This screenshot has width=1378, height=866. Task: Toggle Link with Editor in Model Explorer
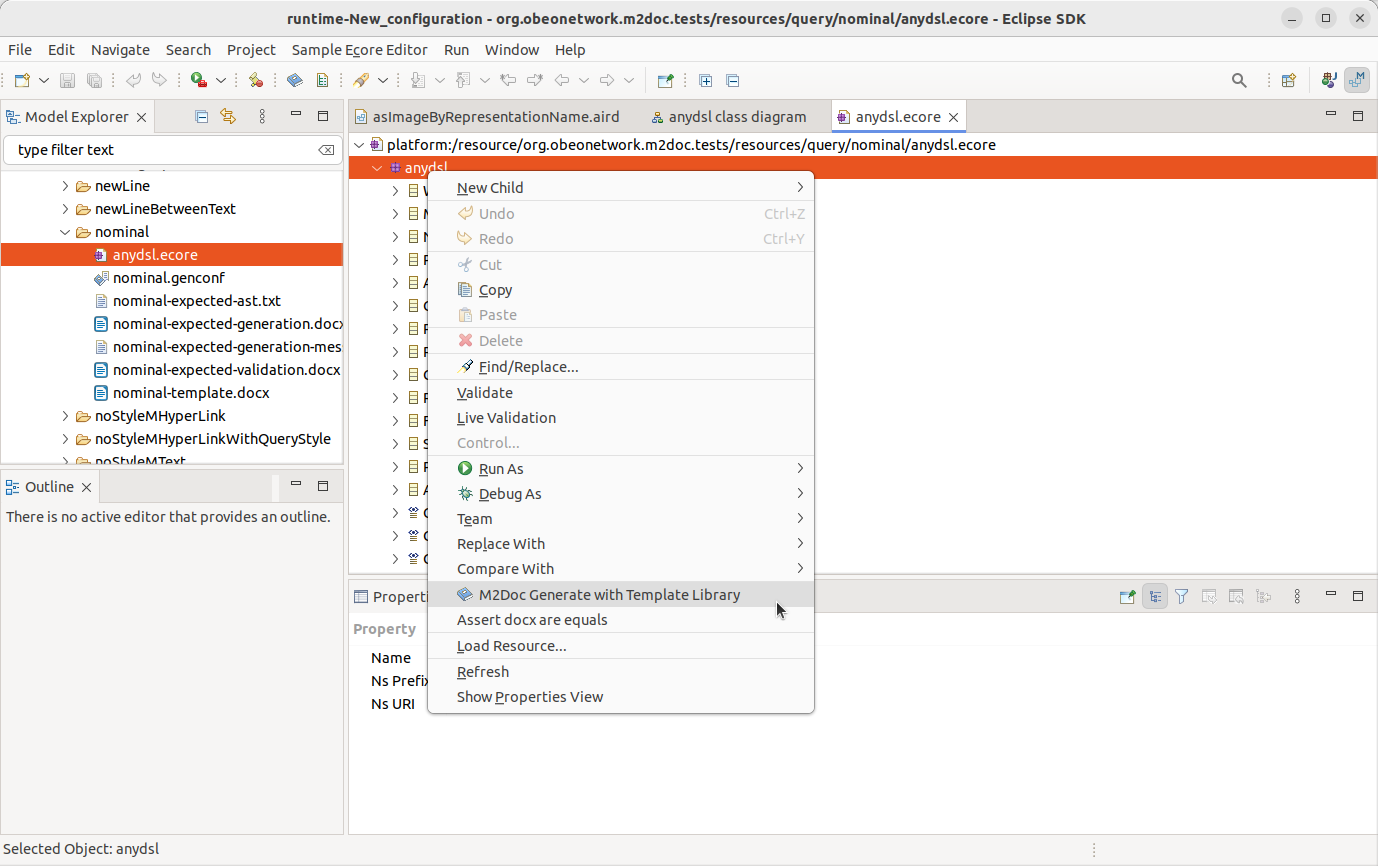tap(228, 116)
